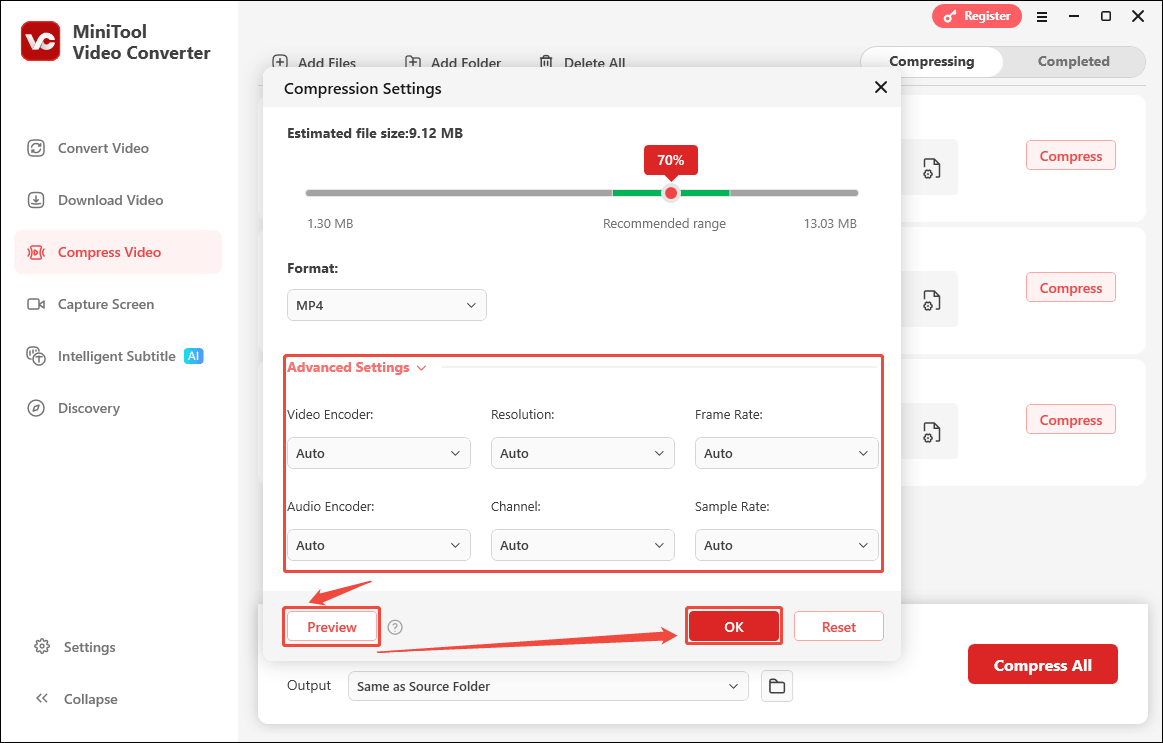Switch to the Completed tab
The image size is (1163, 743).
click(1072, 61)
